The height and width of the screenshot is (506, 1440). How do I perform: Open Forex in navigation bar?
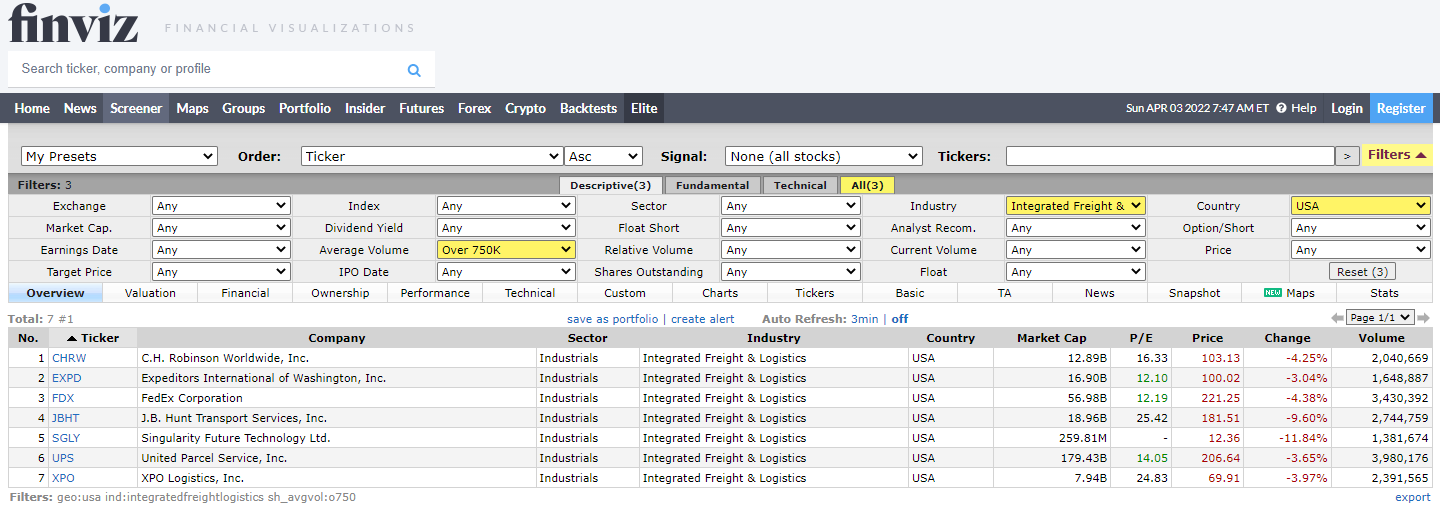point(474,108)
